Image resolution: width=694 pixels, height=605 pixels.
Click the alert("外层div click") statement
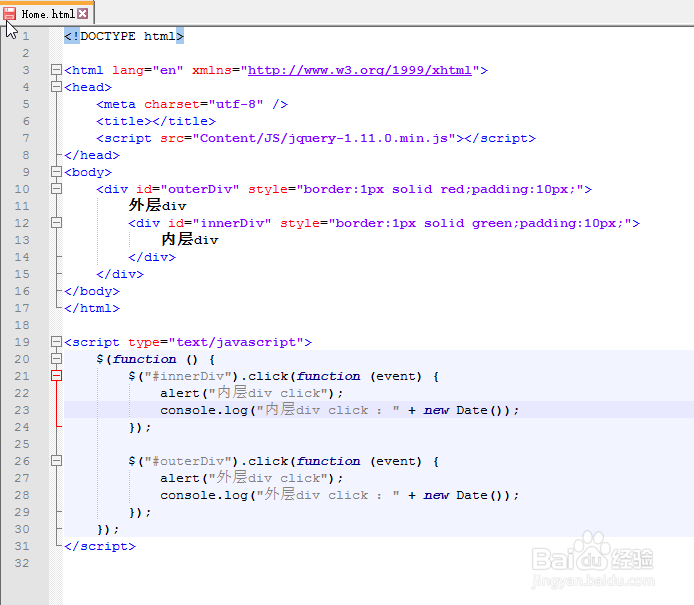[x=251, y=478]
